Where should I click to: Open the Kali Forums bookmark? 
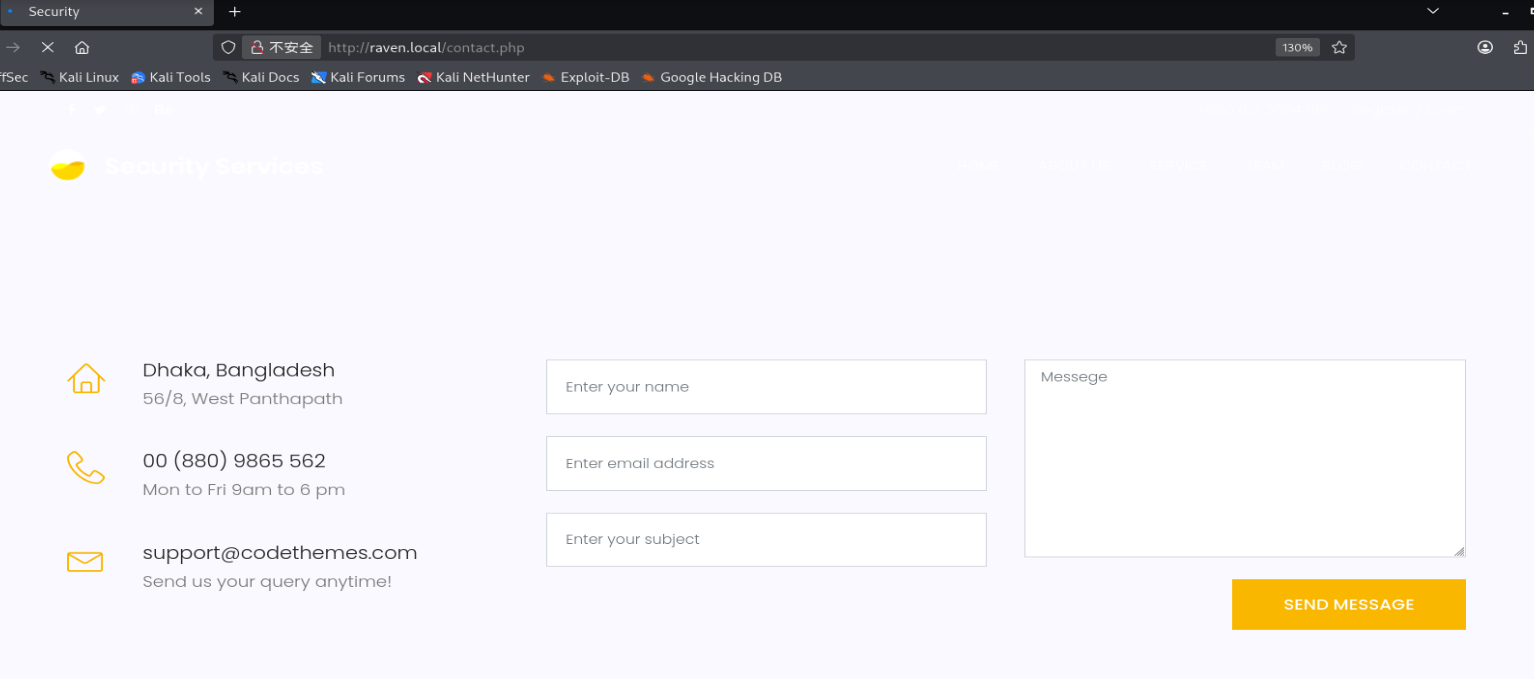tap(358, 77)
